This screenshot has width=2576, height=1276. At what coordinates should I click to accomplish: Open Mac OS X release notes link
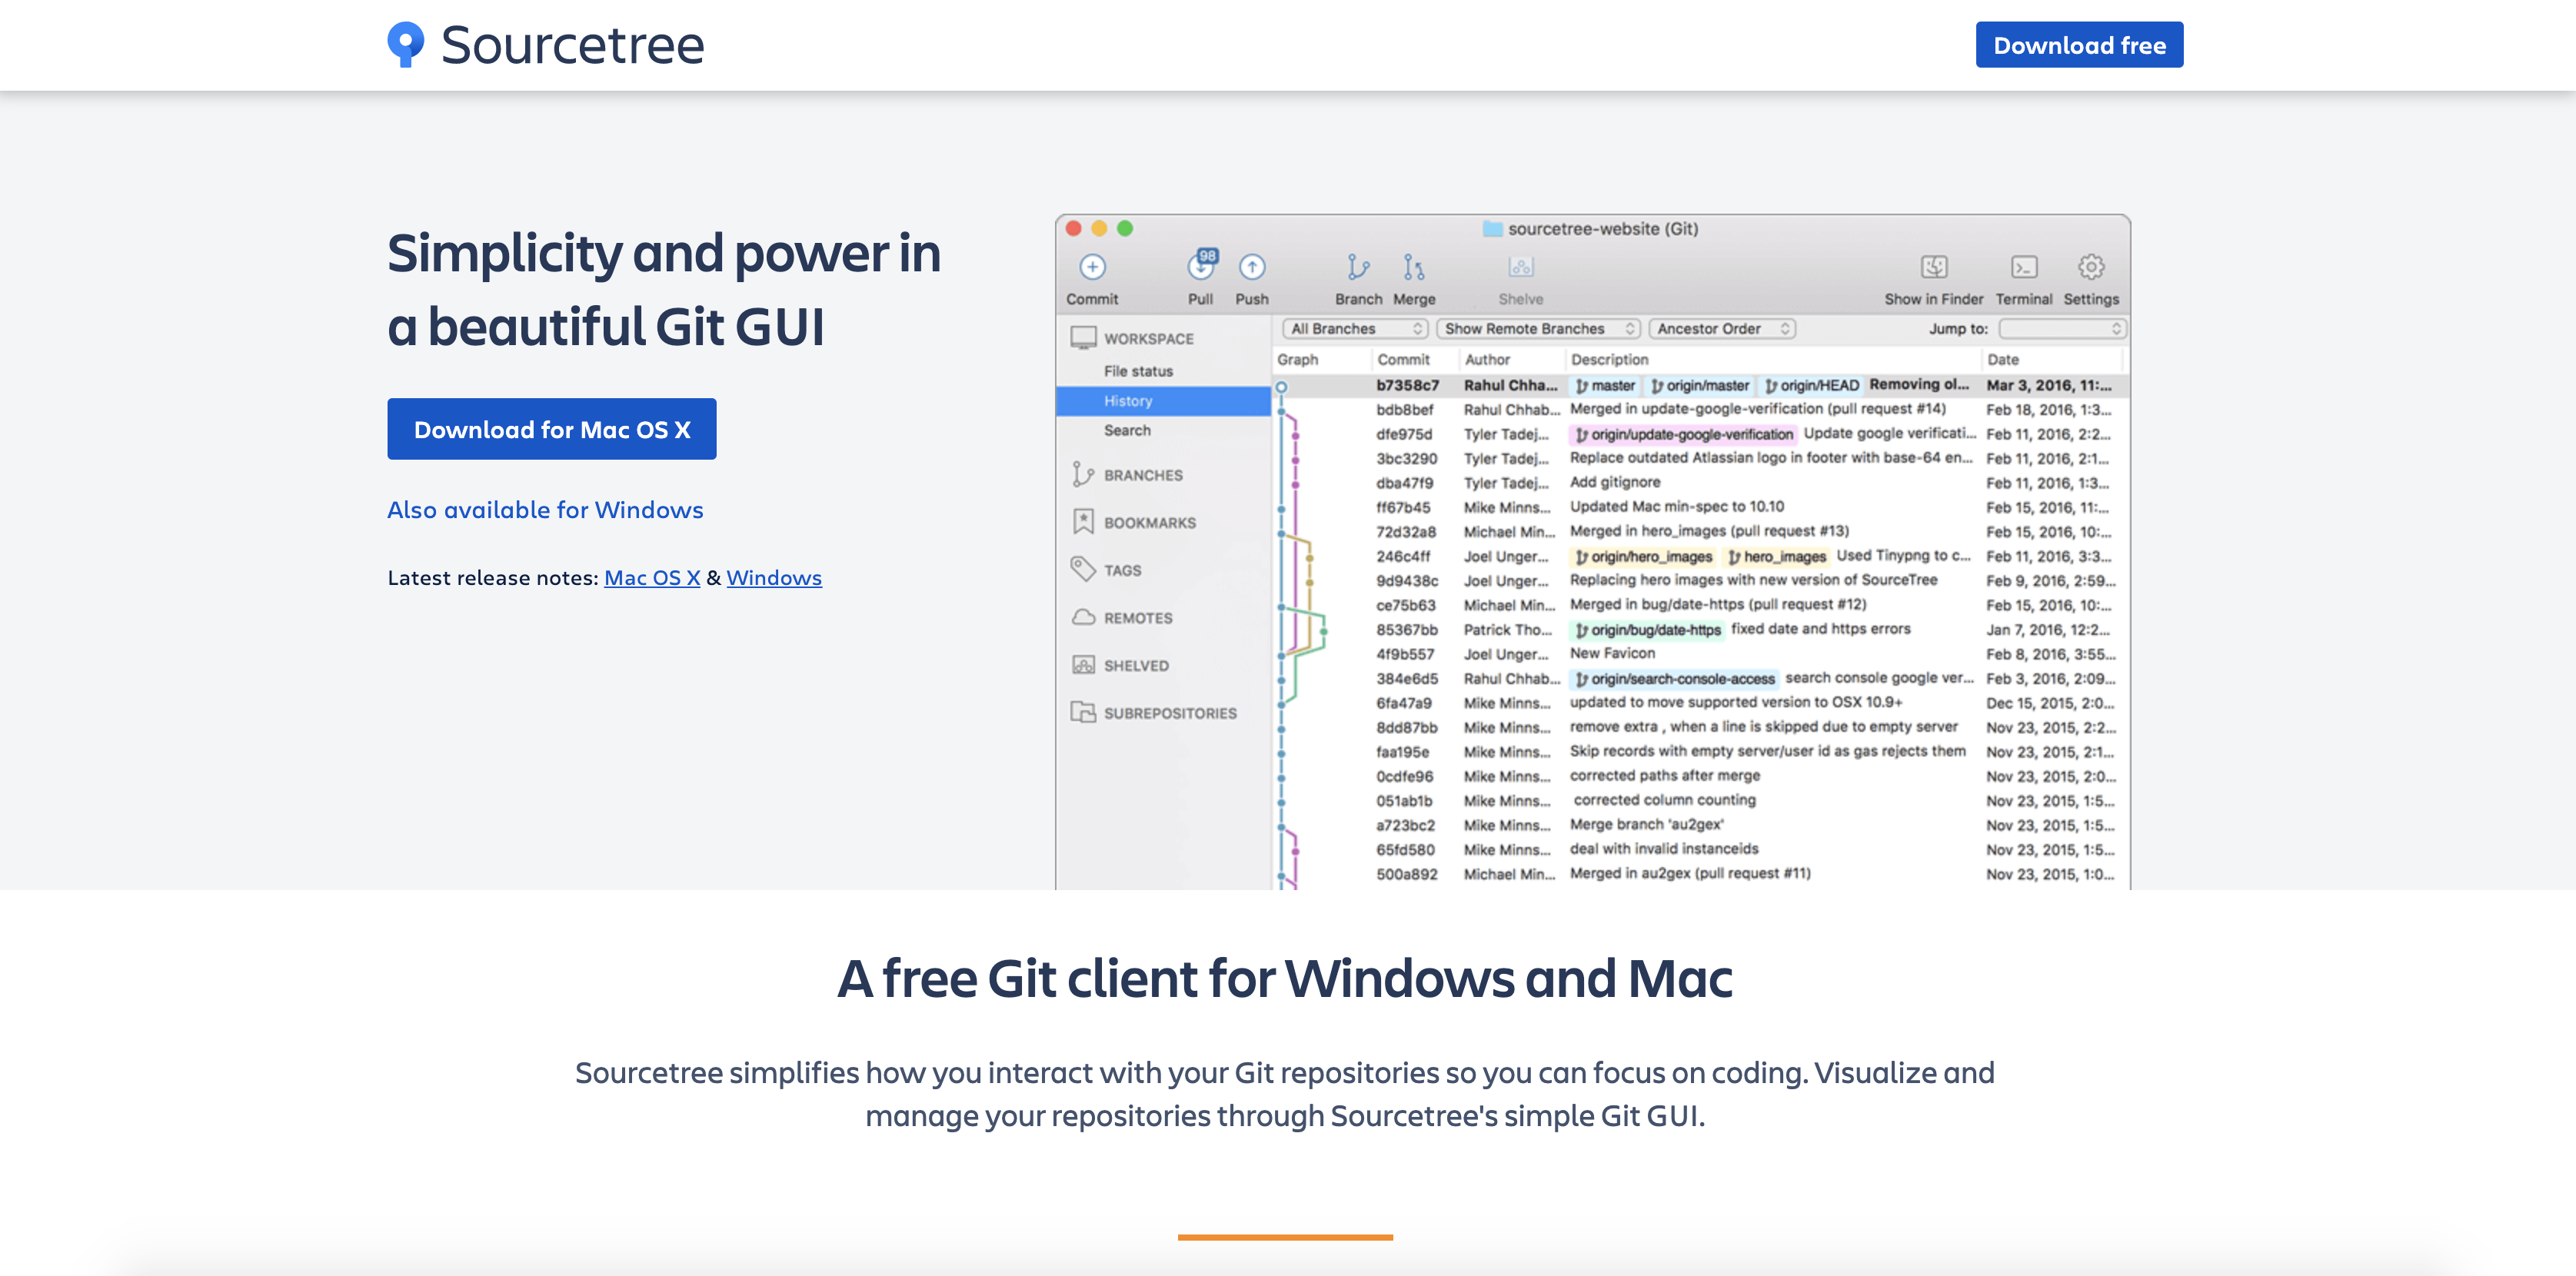point(652,577)
